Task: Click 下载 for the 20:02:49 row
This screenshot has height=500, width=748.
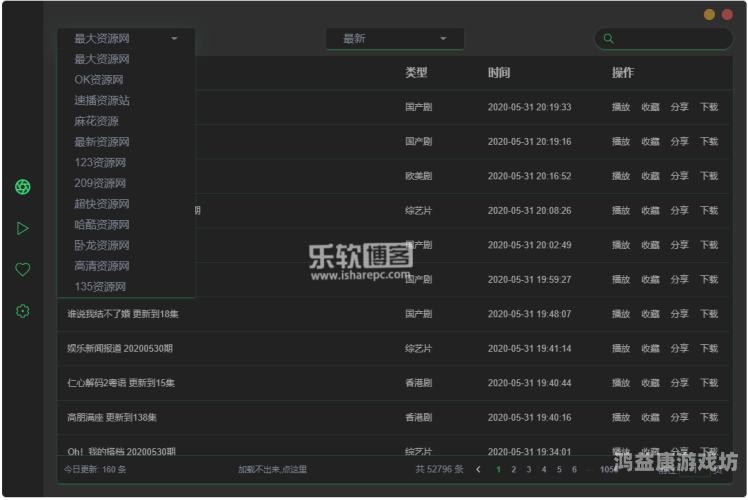Action: click(x=709, y=245)
